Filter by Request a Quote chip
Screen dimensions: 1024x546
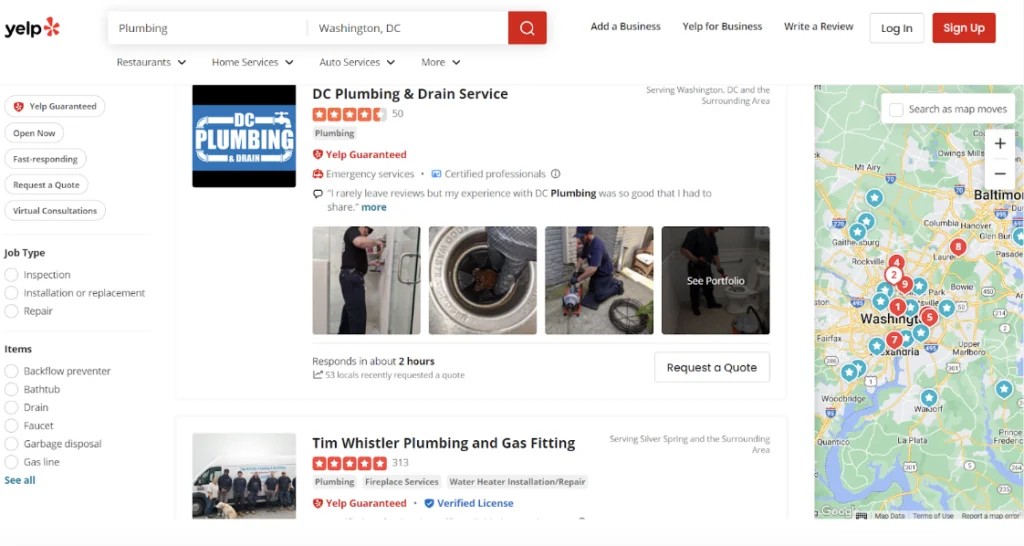[46, 185]
